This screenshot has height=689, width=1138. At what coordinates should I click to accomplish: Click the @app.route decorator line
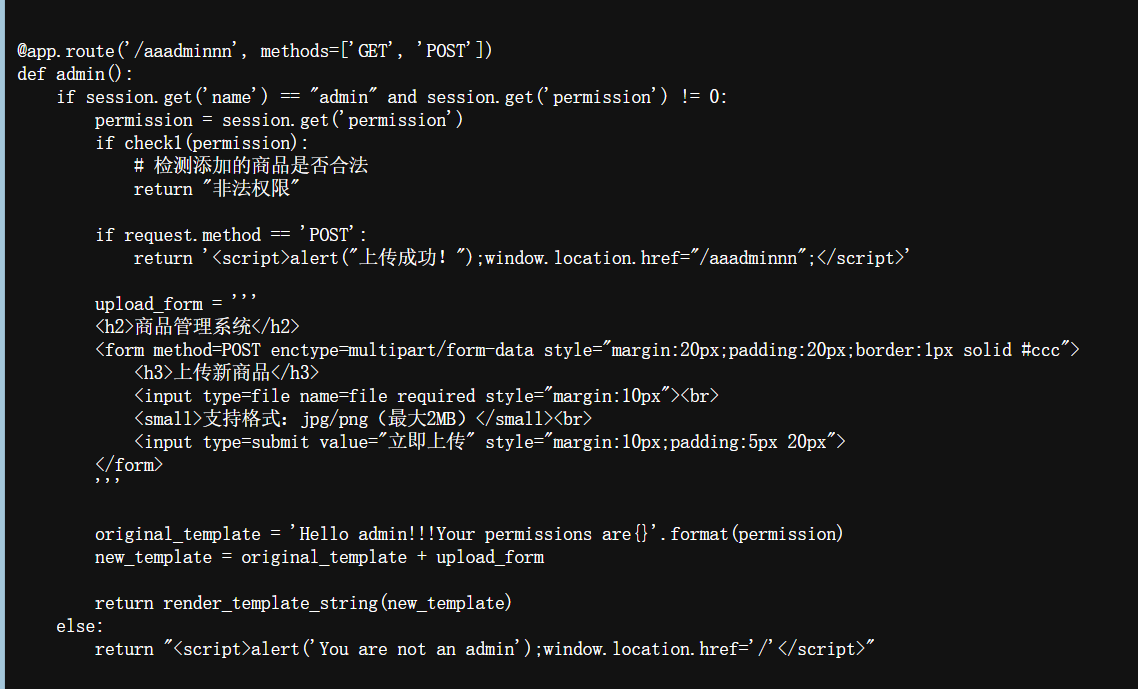(255, 51)
